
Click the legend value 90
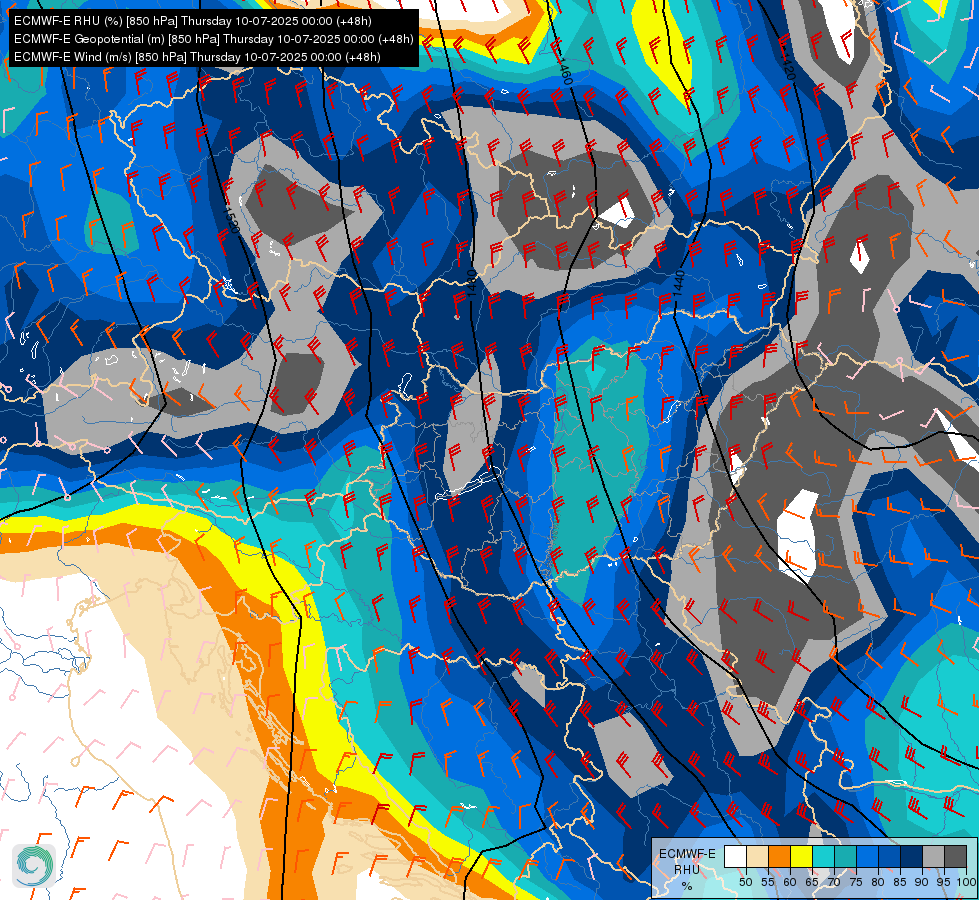(922, 882)
